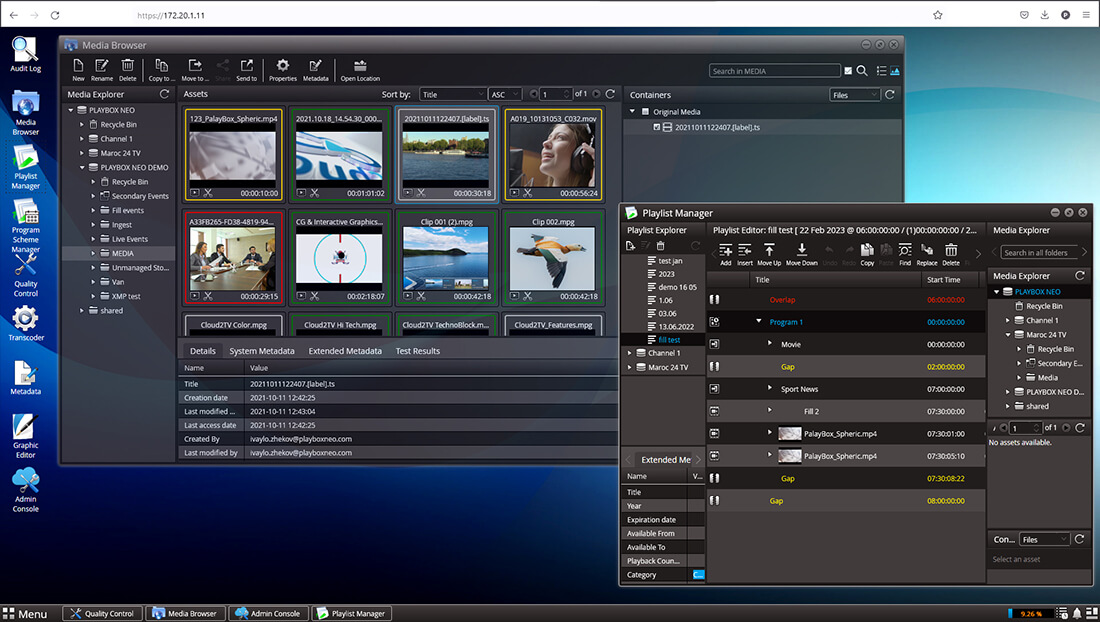Switch to Admin Console on the taskbar
This screenshot has width=1100, height=622.
[268, 614]
